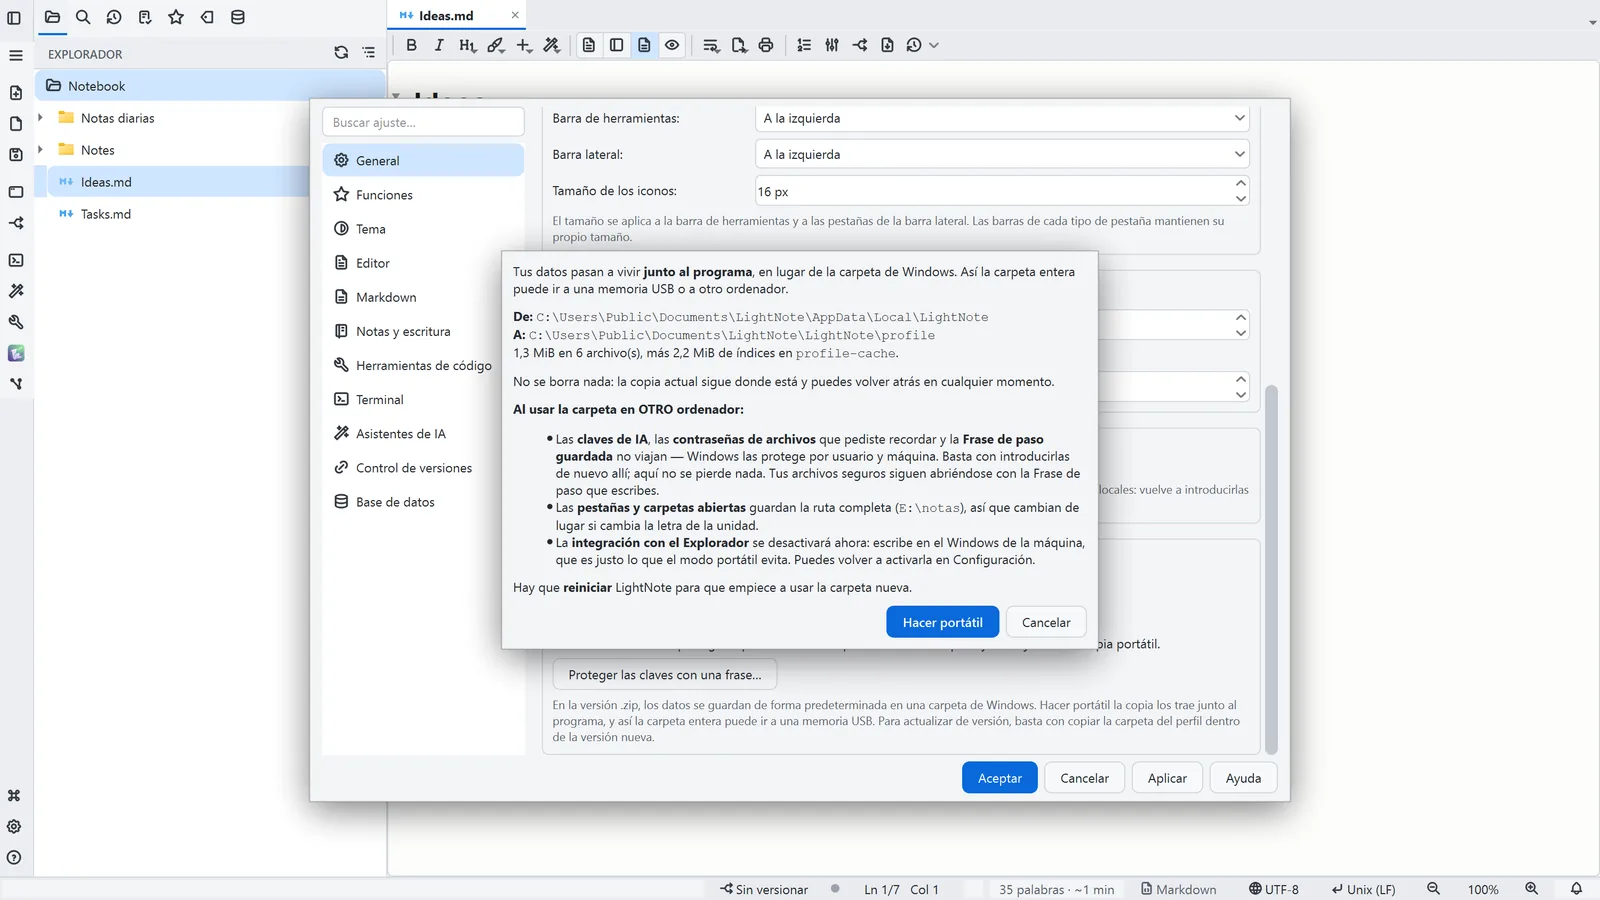Viewport: 1600px width, 900px height.
Task: Click the UTF-8 encoding in status bar
Action: click(x=1273, y=889)
